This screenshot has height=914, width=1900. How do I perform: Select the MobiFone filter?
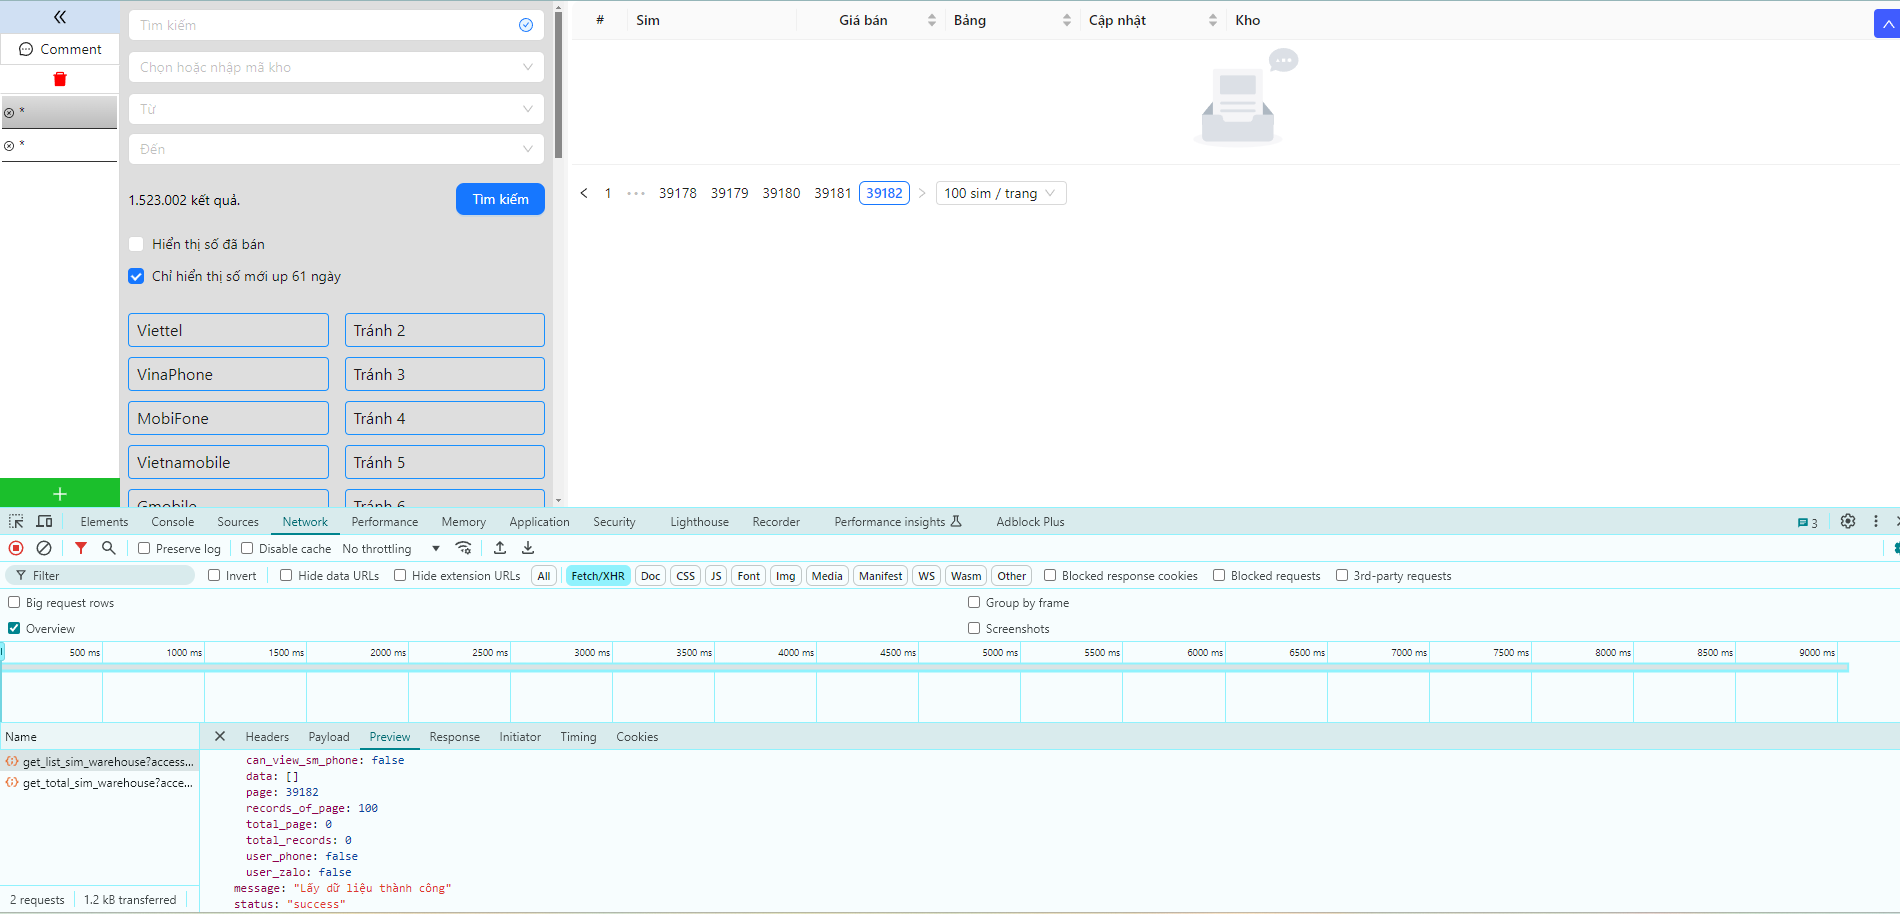click(228, 418)
